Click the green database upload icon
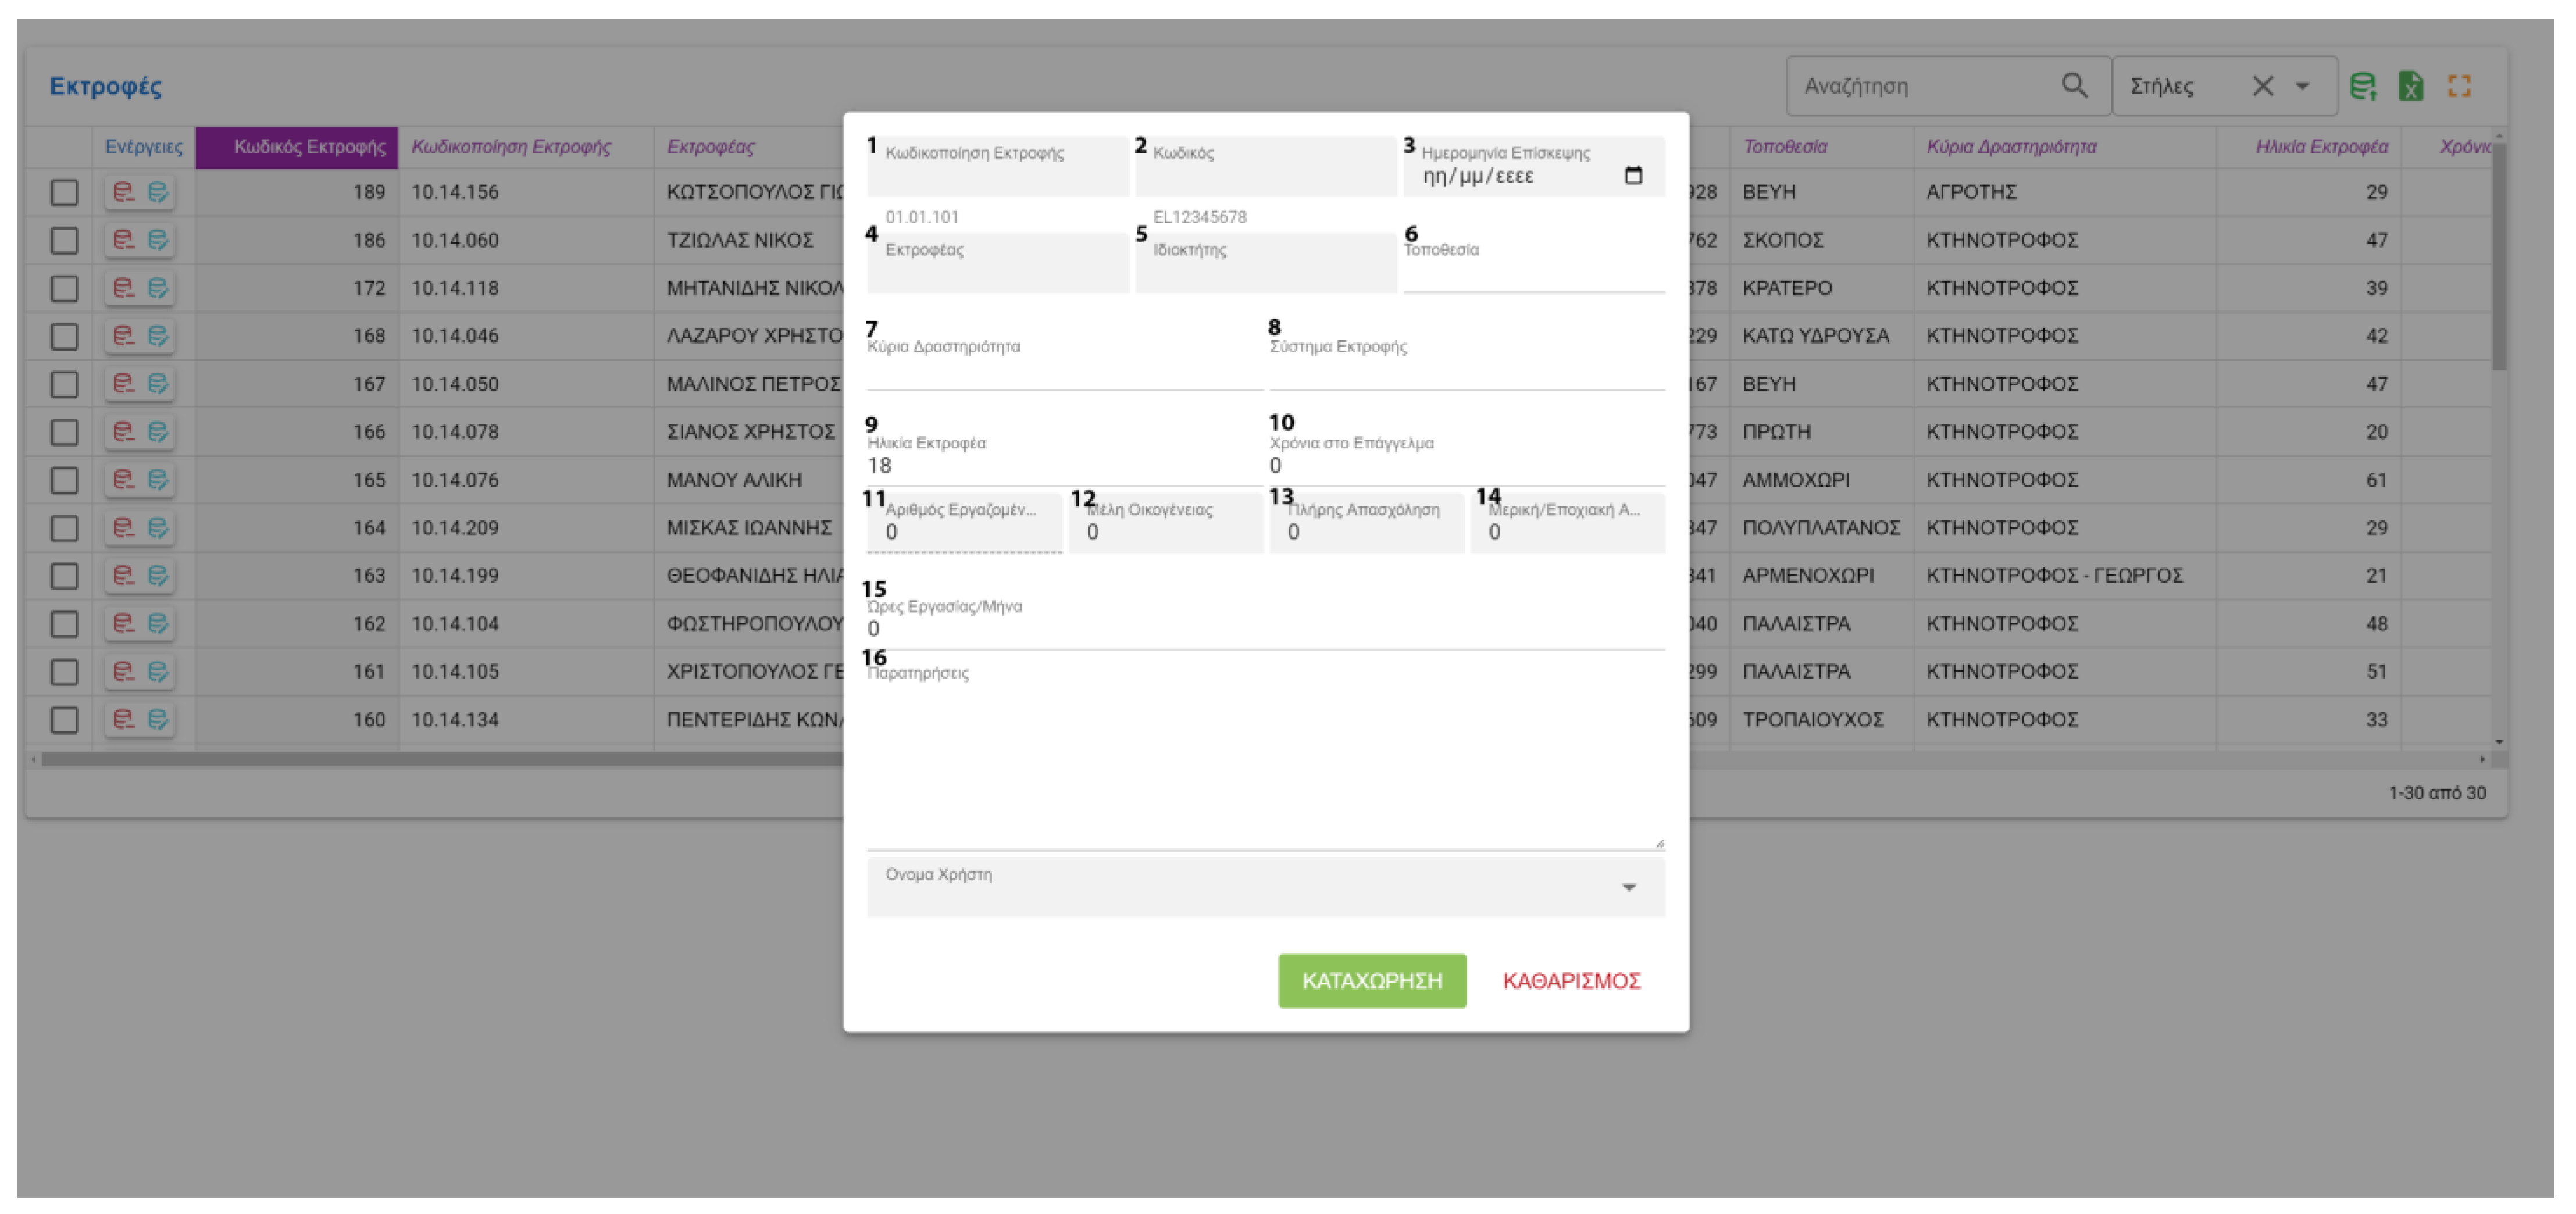 coord(2363,87)
